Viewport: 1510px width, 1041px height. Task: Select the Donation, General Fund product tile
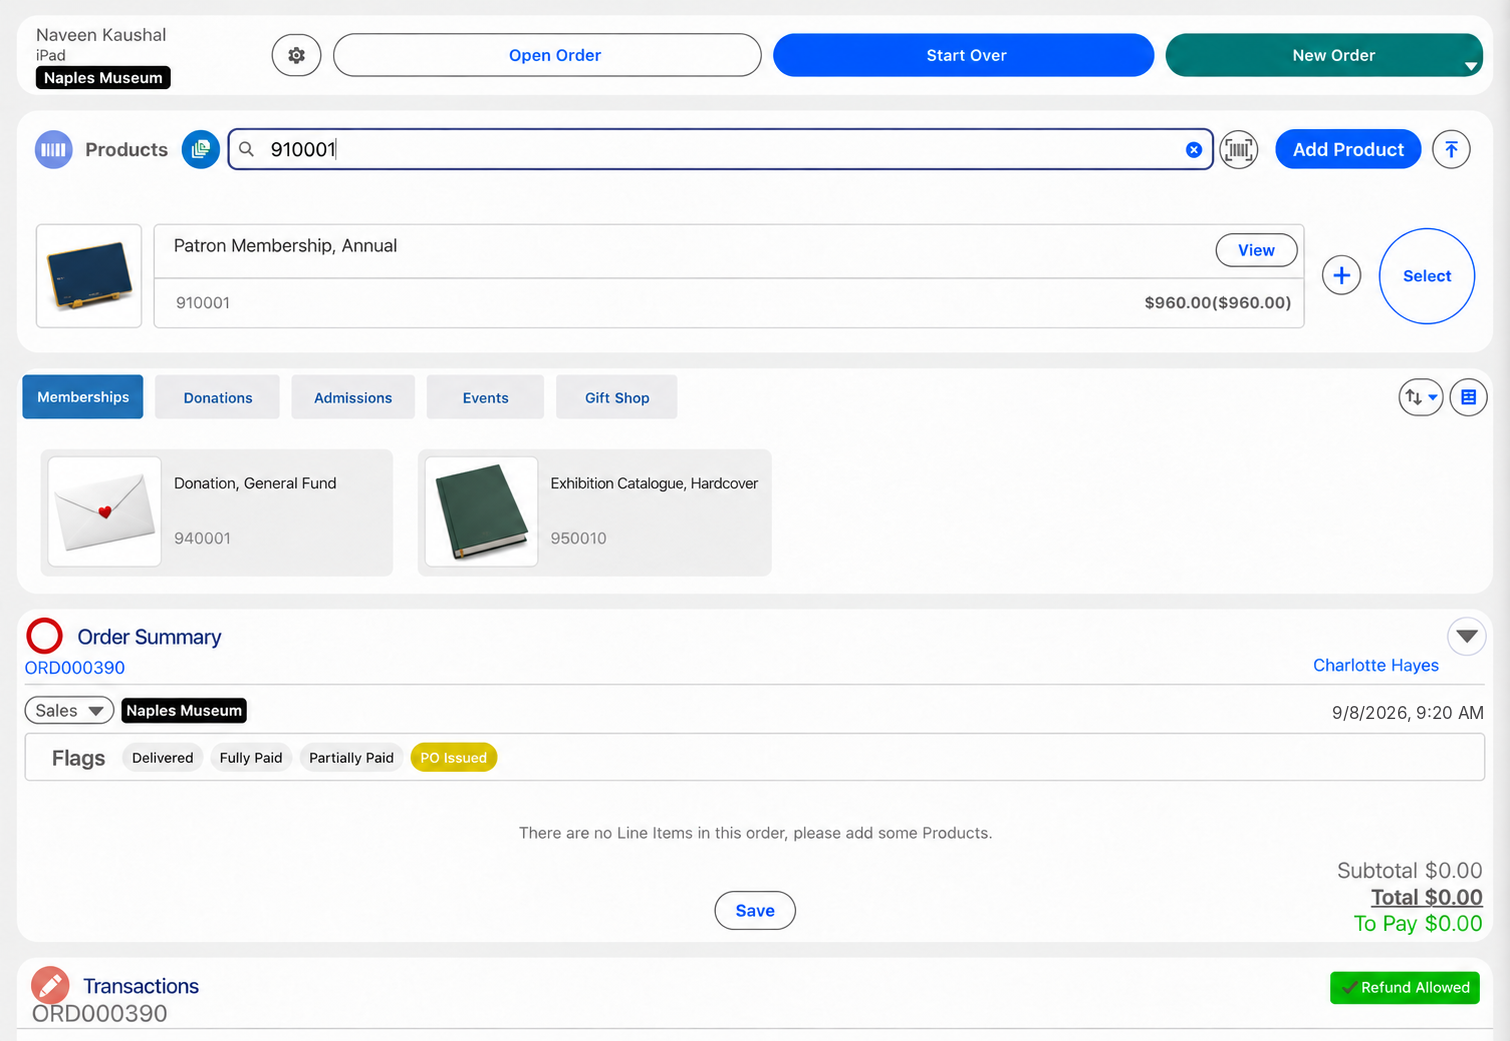pyautogui.click(x=217, y=512)
